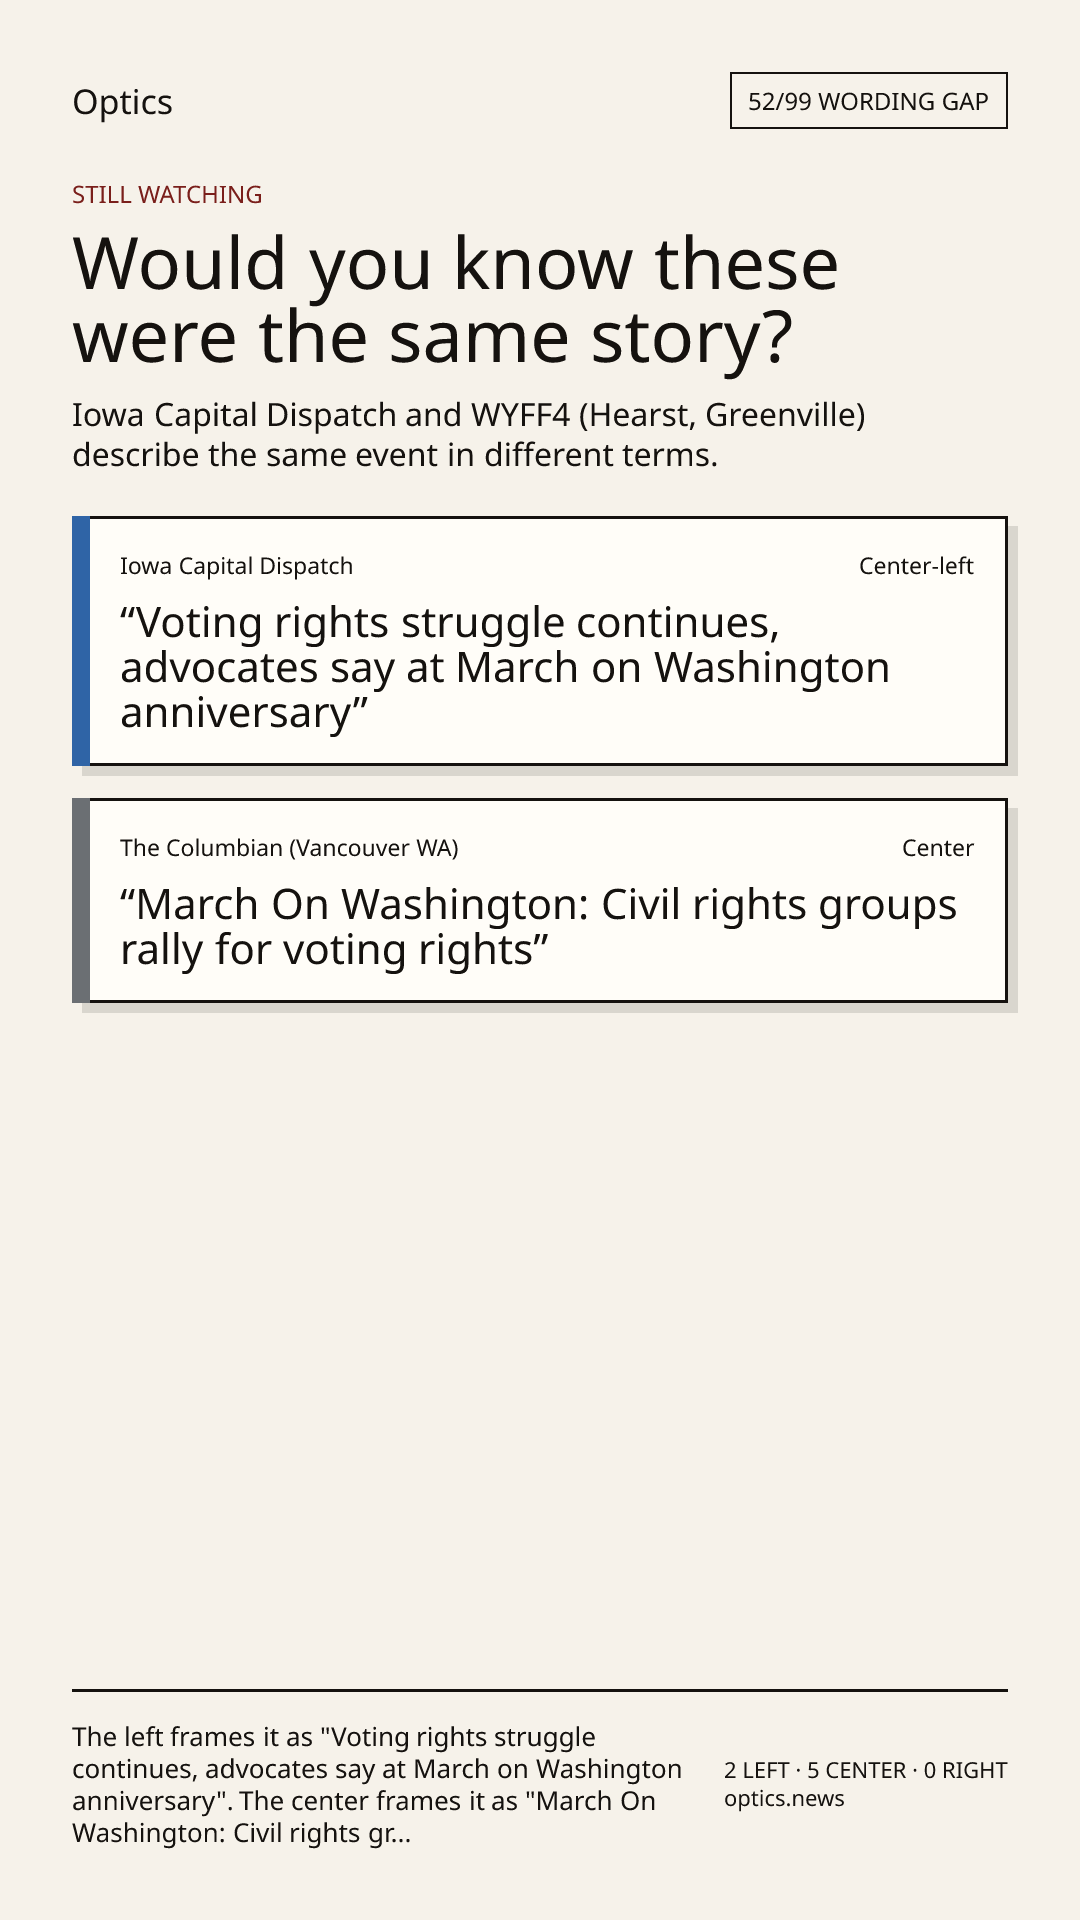
Task: Click the horizontal divider line above the footer
Action: [540, 1690]
